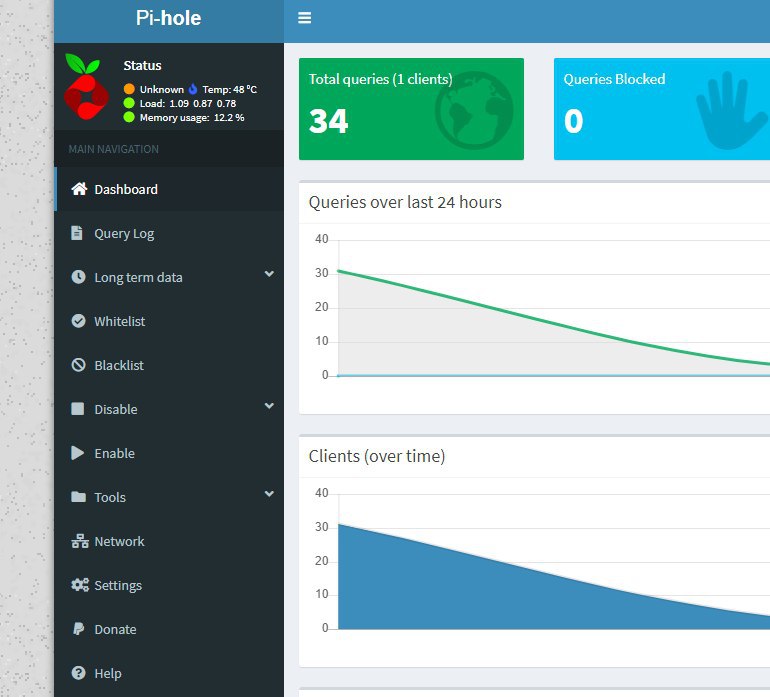Click the Pi-hole title header
The image size is (770, 697).
point(168,18)
